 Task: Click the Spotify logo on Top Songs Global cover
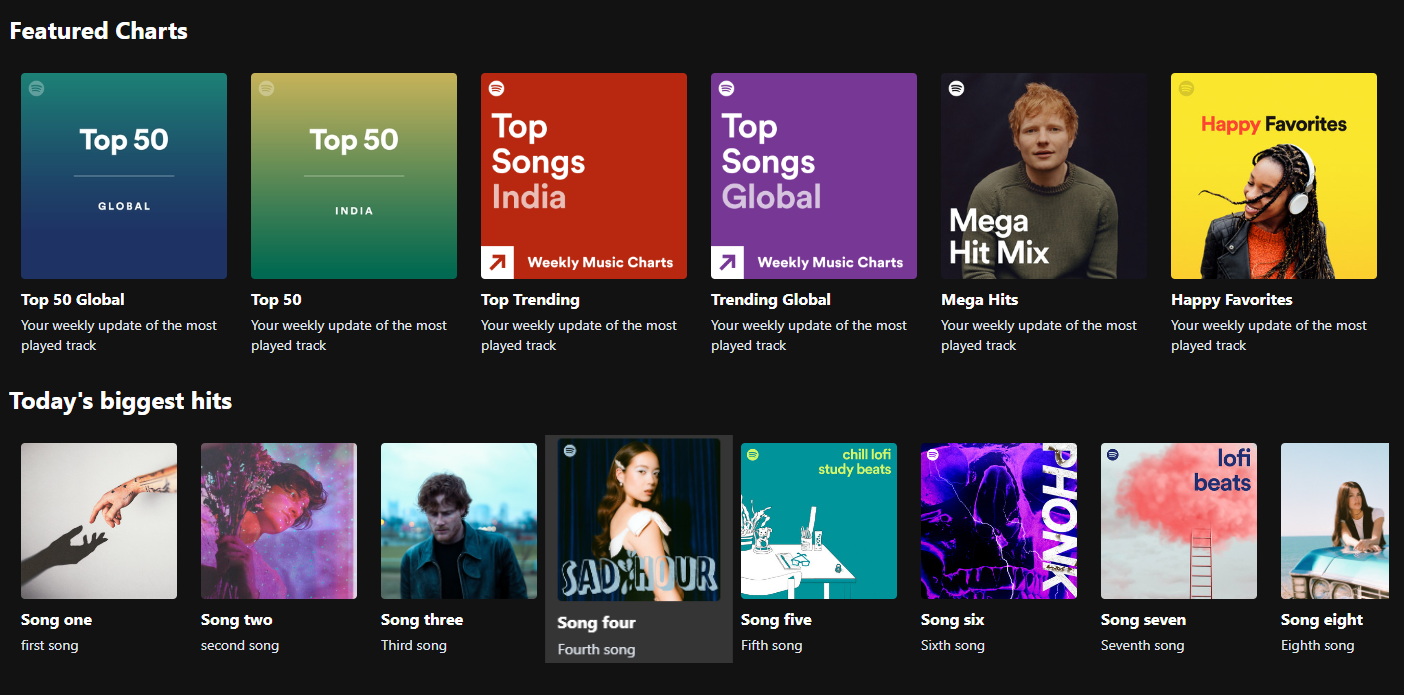726,89
